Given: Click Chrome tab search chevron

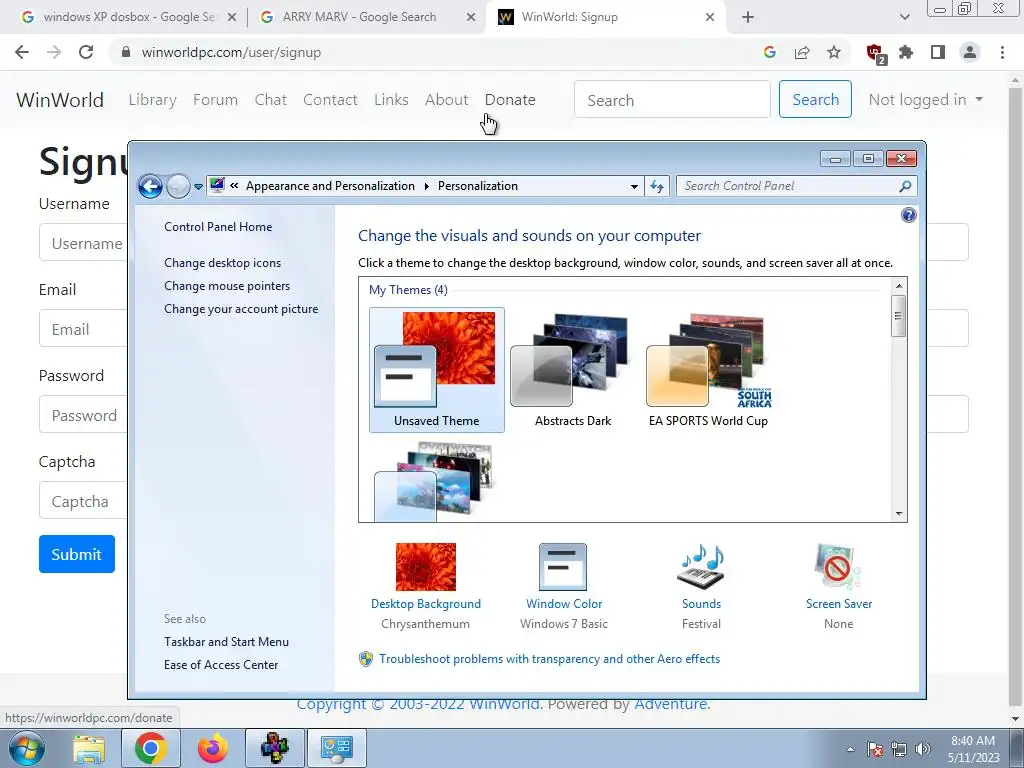Looking at the screenshot, I should pos(904,18).
